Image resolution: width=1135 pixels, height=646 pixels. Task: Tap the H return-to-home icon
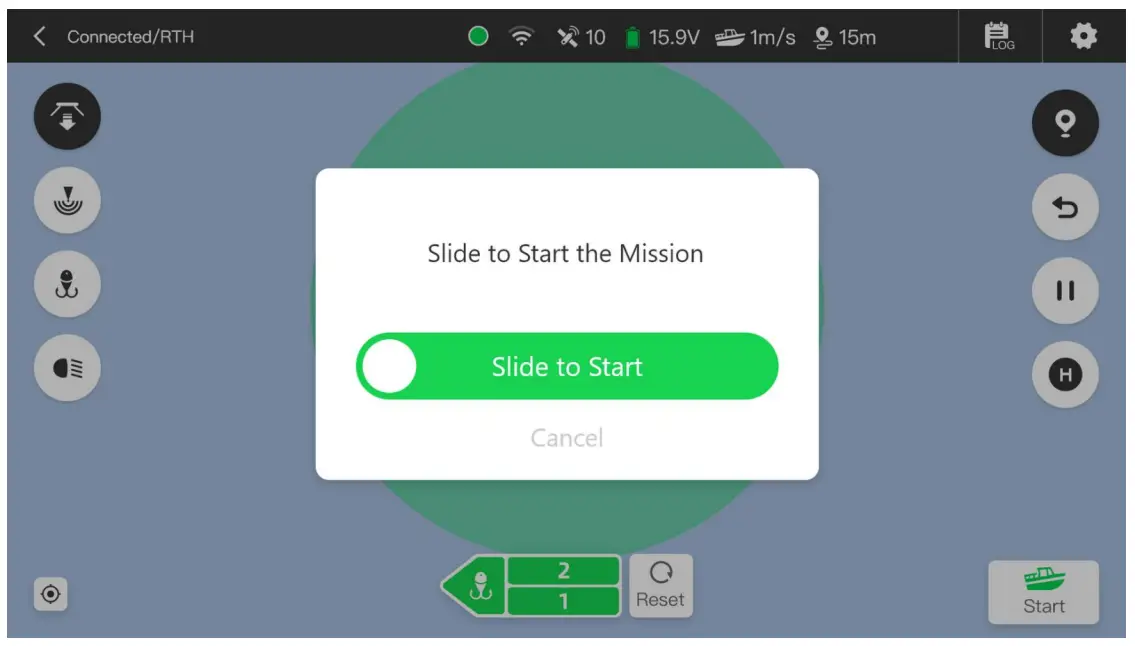click(x=1065, y=374)
